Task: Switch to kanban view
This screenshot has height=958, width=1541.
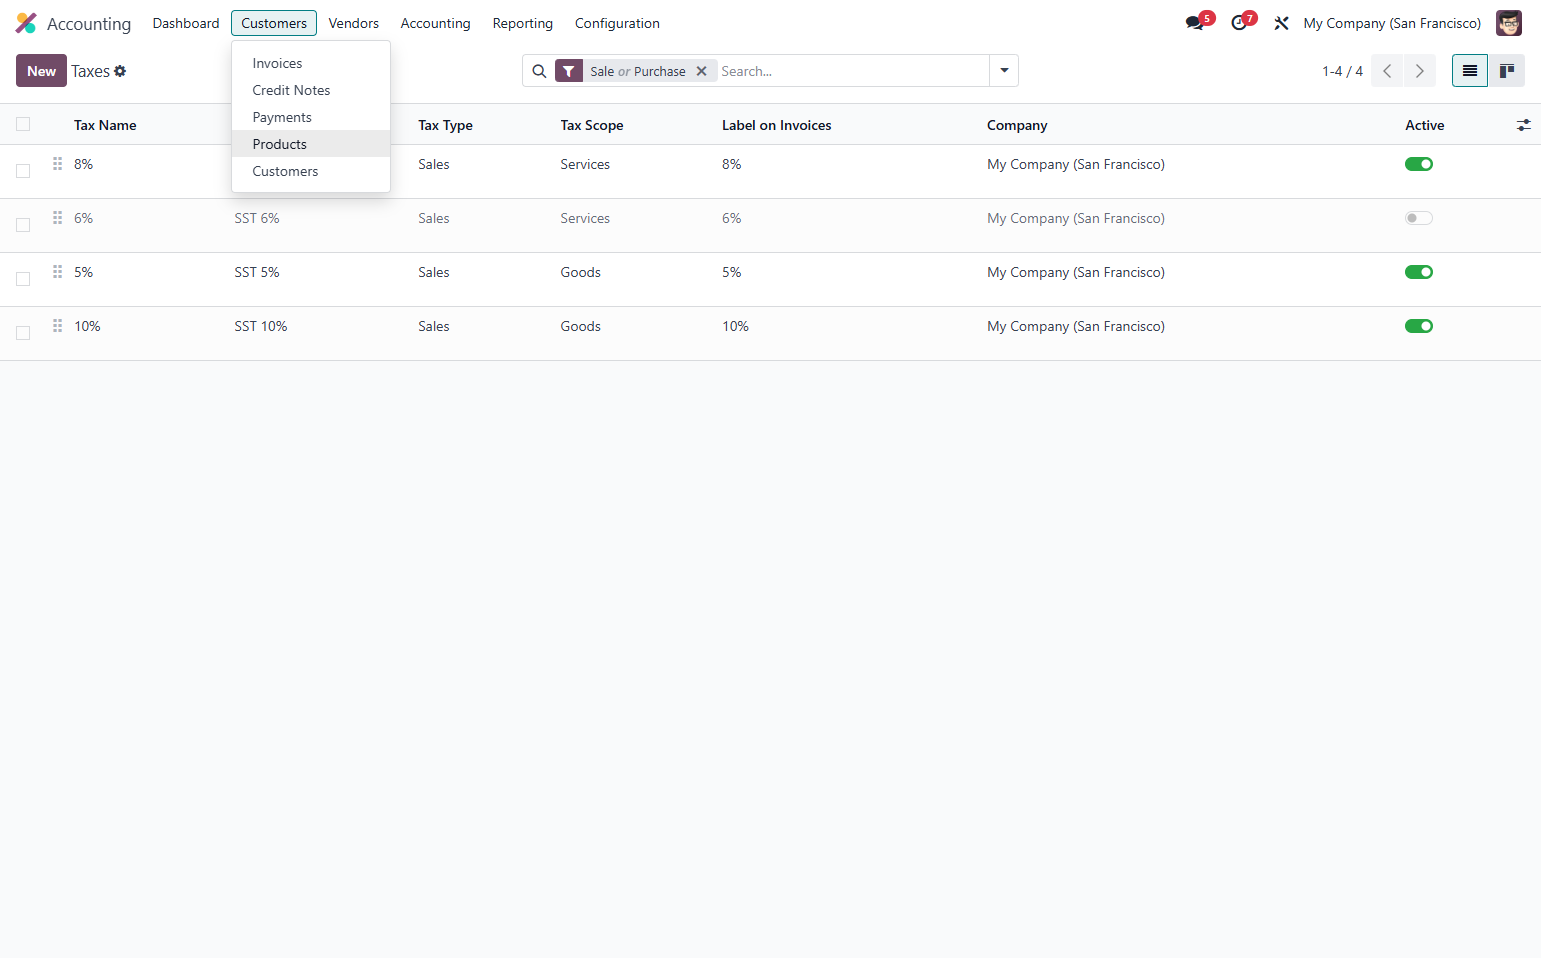Action: coord(1507,71)
